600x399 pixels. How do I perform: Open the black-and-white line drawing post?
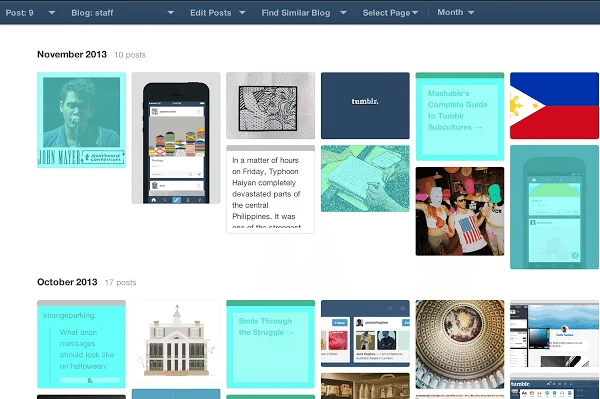(271, 106)
